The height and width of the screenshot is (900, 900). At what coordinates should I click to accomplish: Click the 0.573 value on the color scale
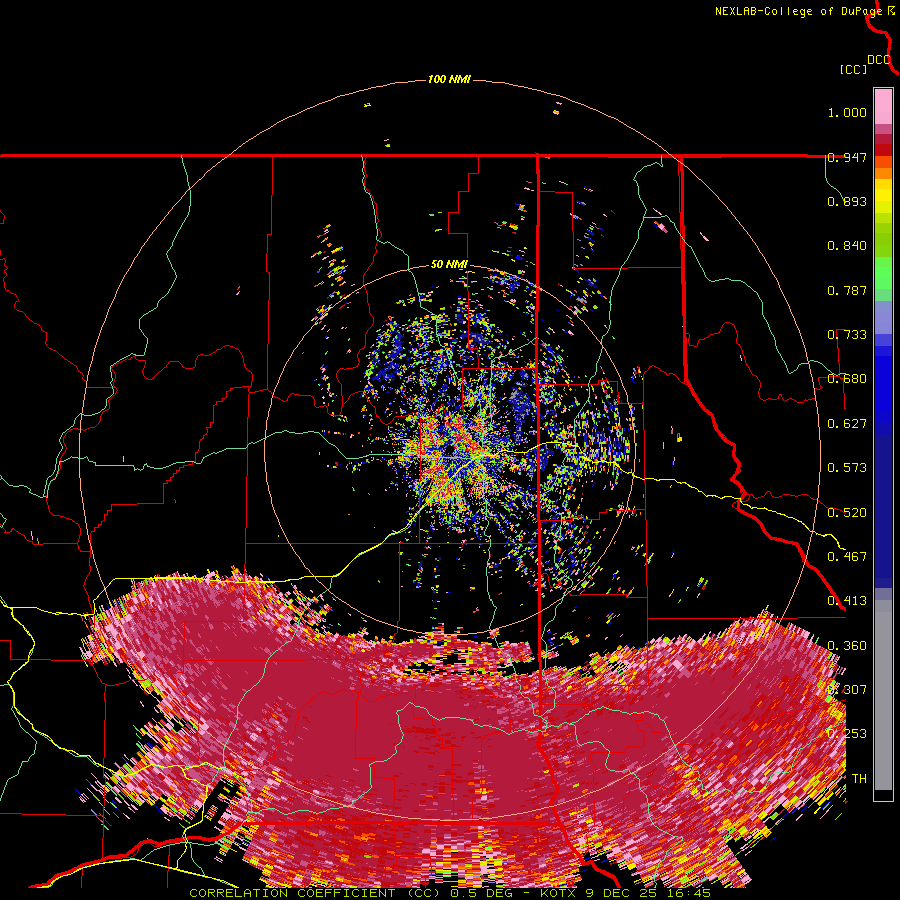coord(847,468)
